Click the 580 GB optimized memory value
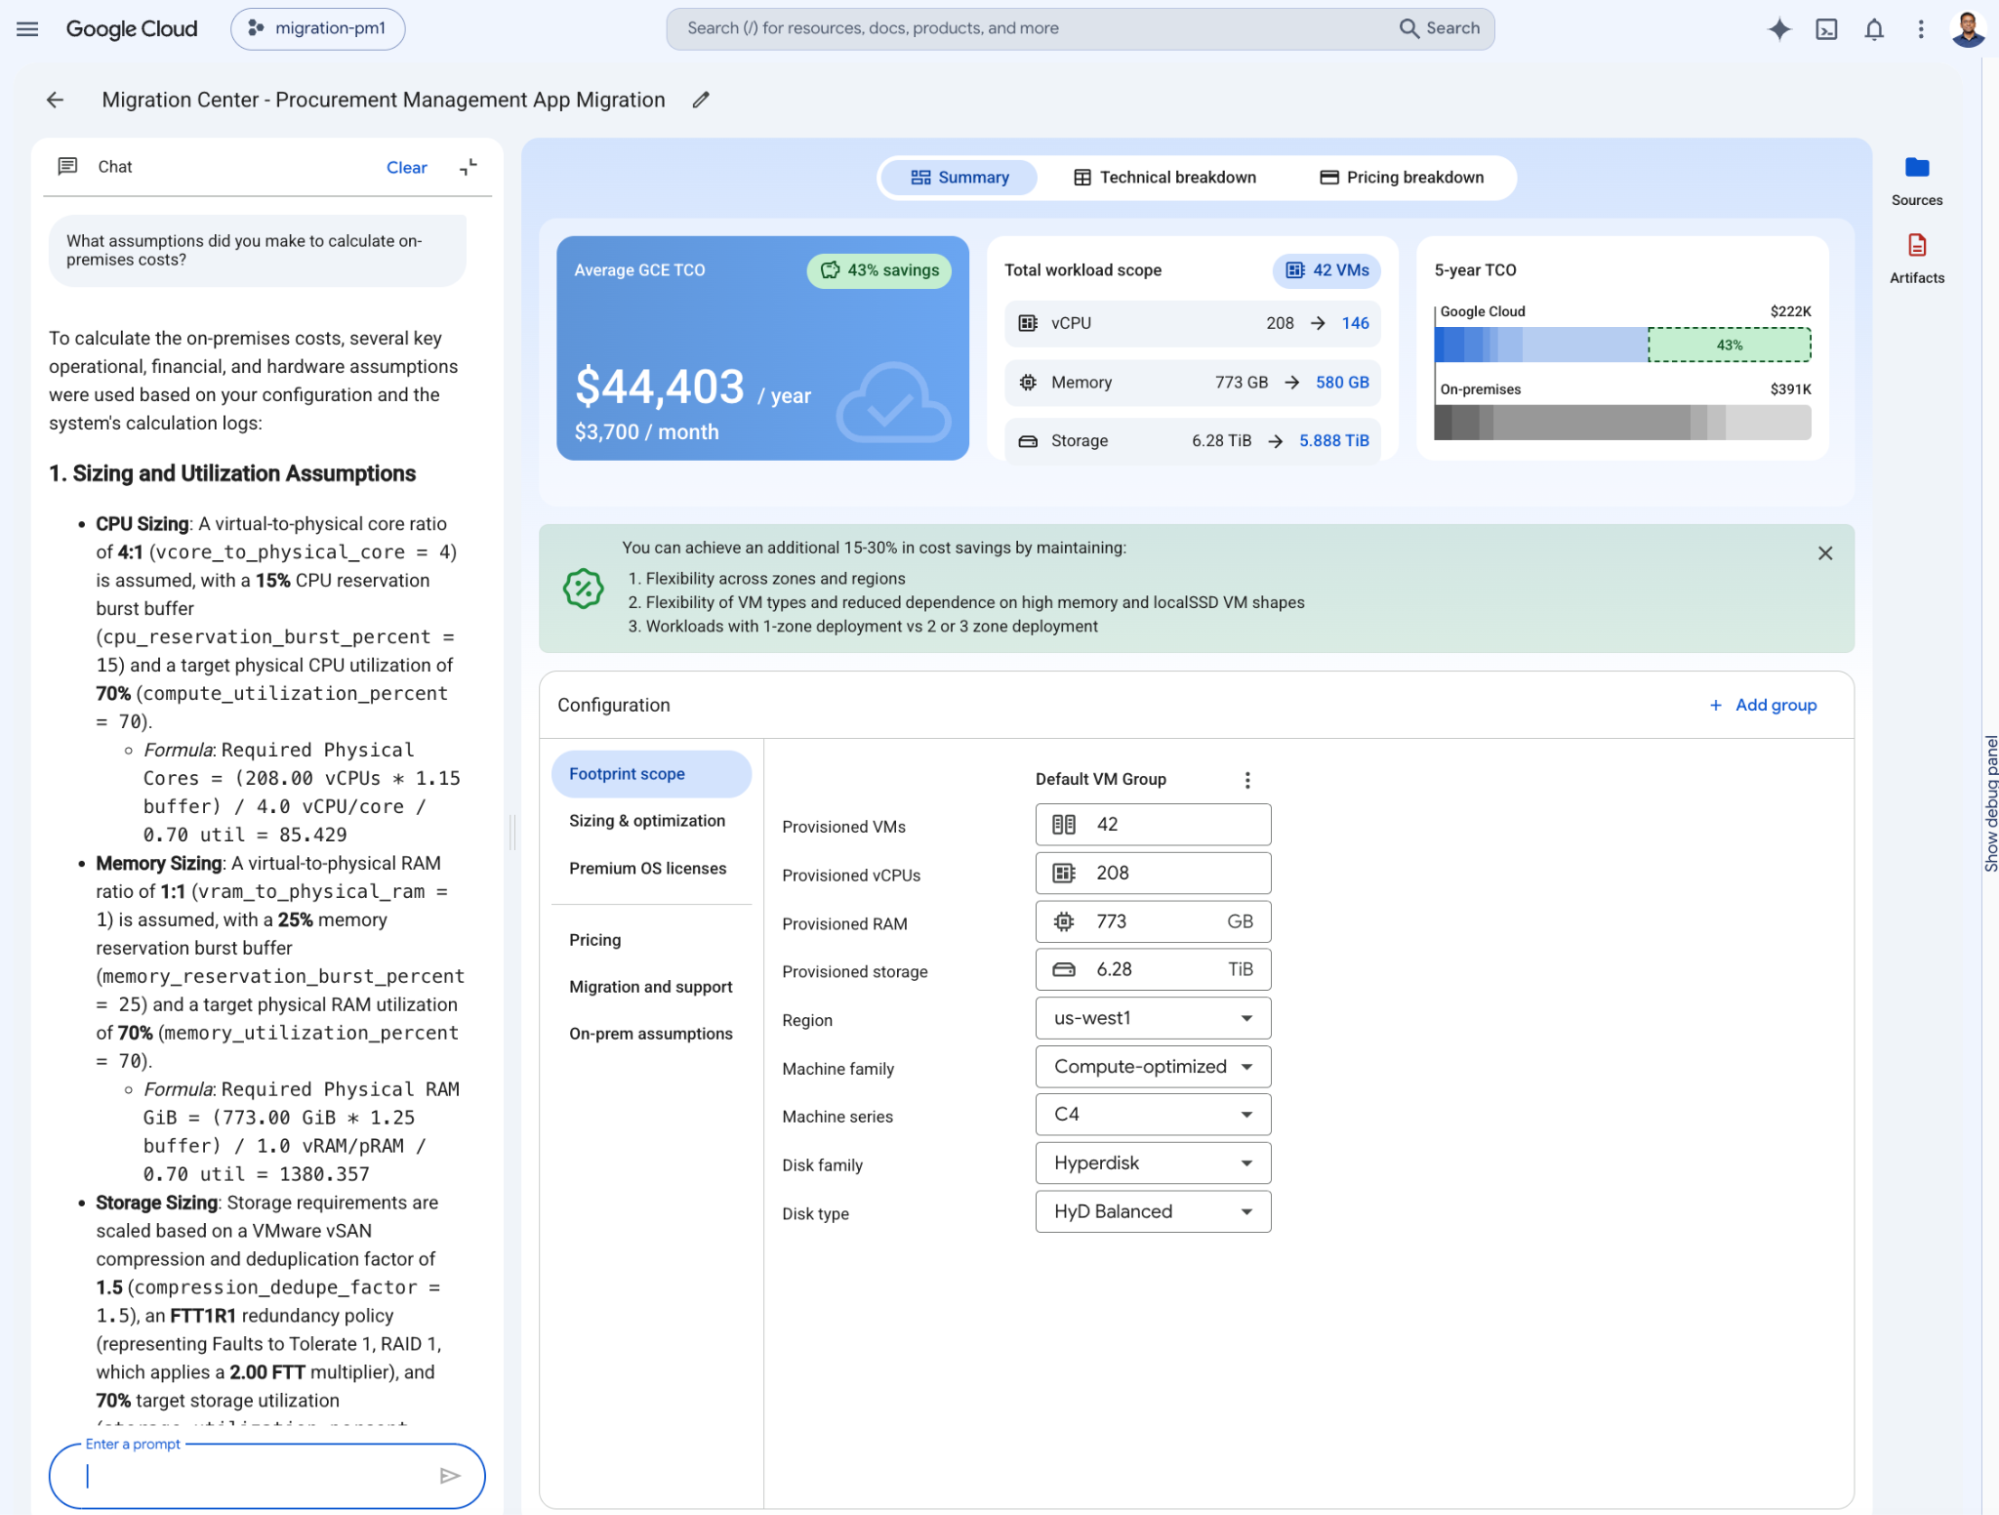The image size is (1999, 1515). pyautogui.click(x=1342, y=382)
